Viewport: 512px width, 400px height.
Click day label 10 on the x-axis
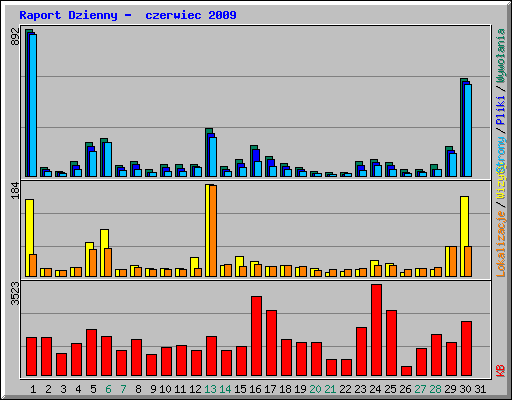pyautogui.click(x=165, y=389)
